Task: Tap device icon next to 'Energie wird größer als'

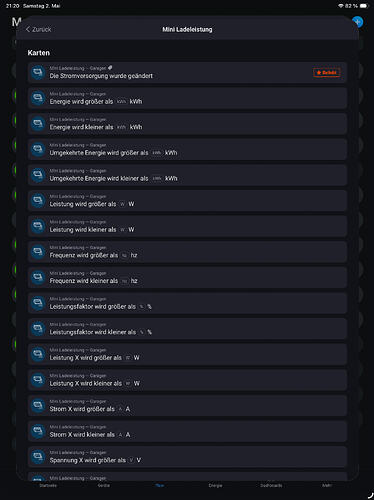Action: coord(38,98)
